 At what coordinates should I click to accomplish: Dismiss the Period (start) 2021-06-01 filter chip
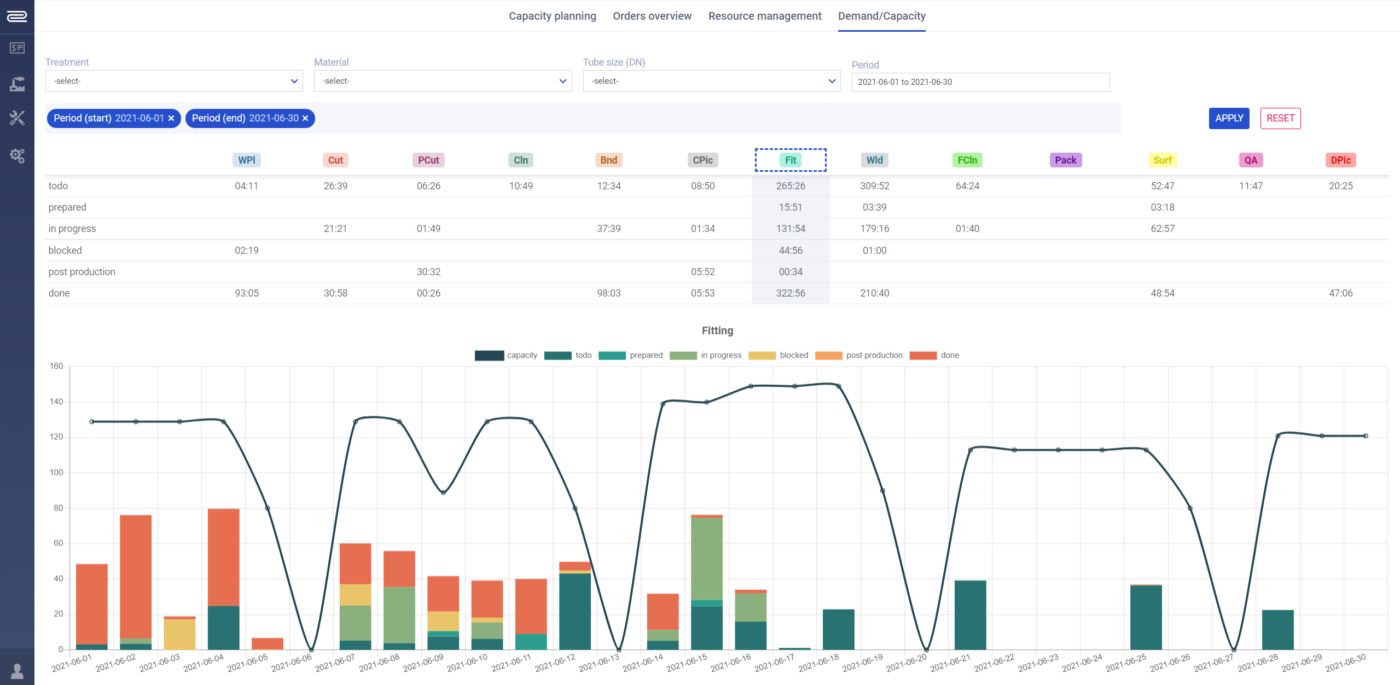pyautogui.click(x=172, y=118)
